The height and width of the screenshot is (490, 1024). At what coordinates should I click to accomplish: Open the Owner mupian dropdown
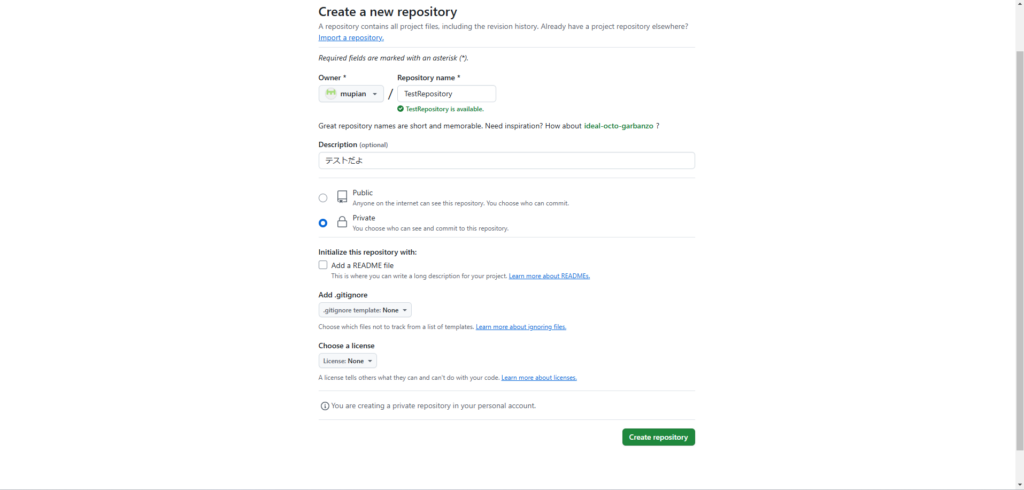(x=351, y=93)
